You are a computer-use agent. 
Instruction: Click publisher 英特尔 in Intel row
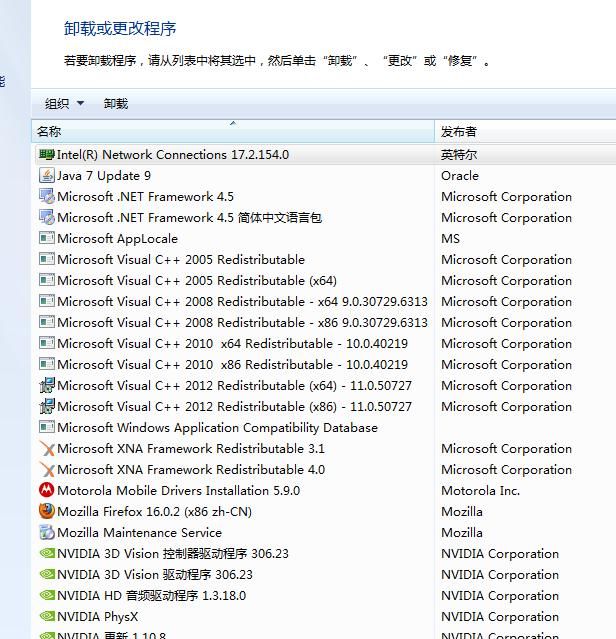point(459,155)
